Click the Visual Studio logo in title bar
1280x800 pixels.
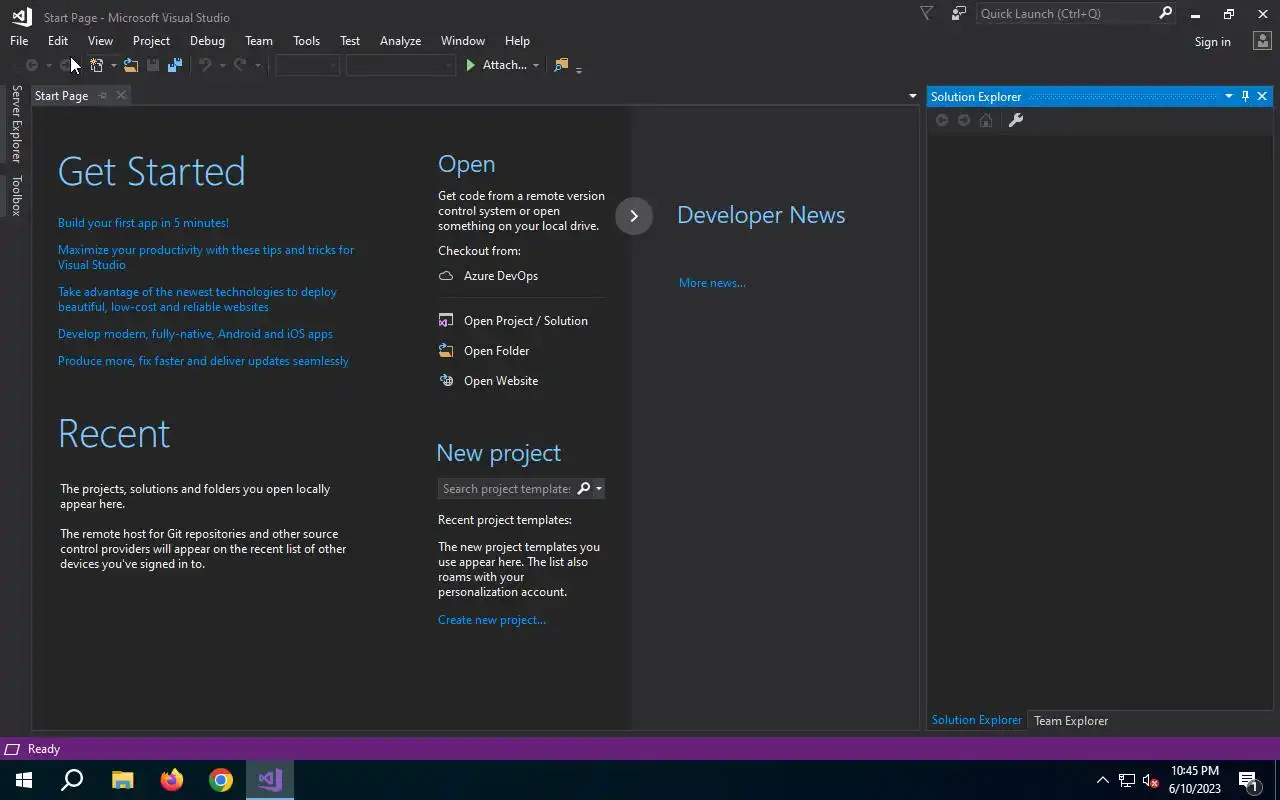click(x=21, y=16)
